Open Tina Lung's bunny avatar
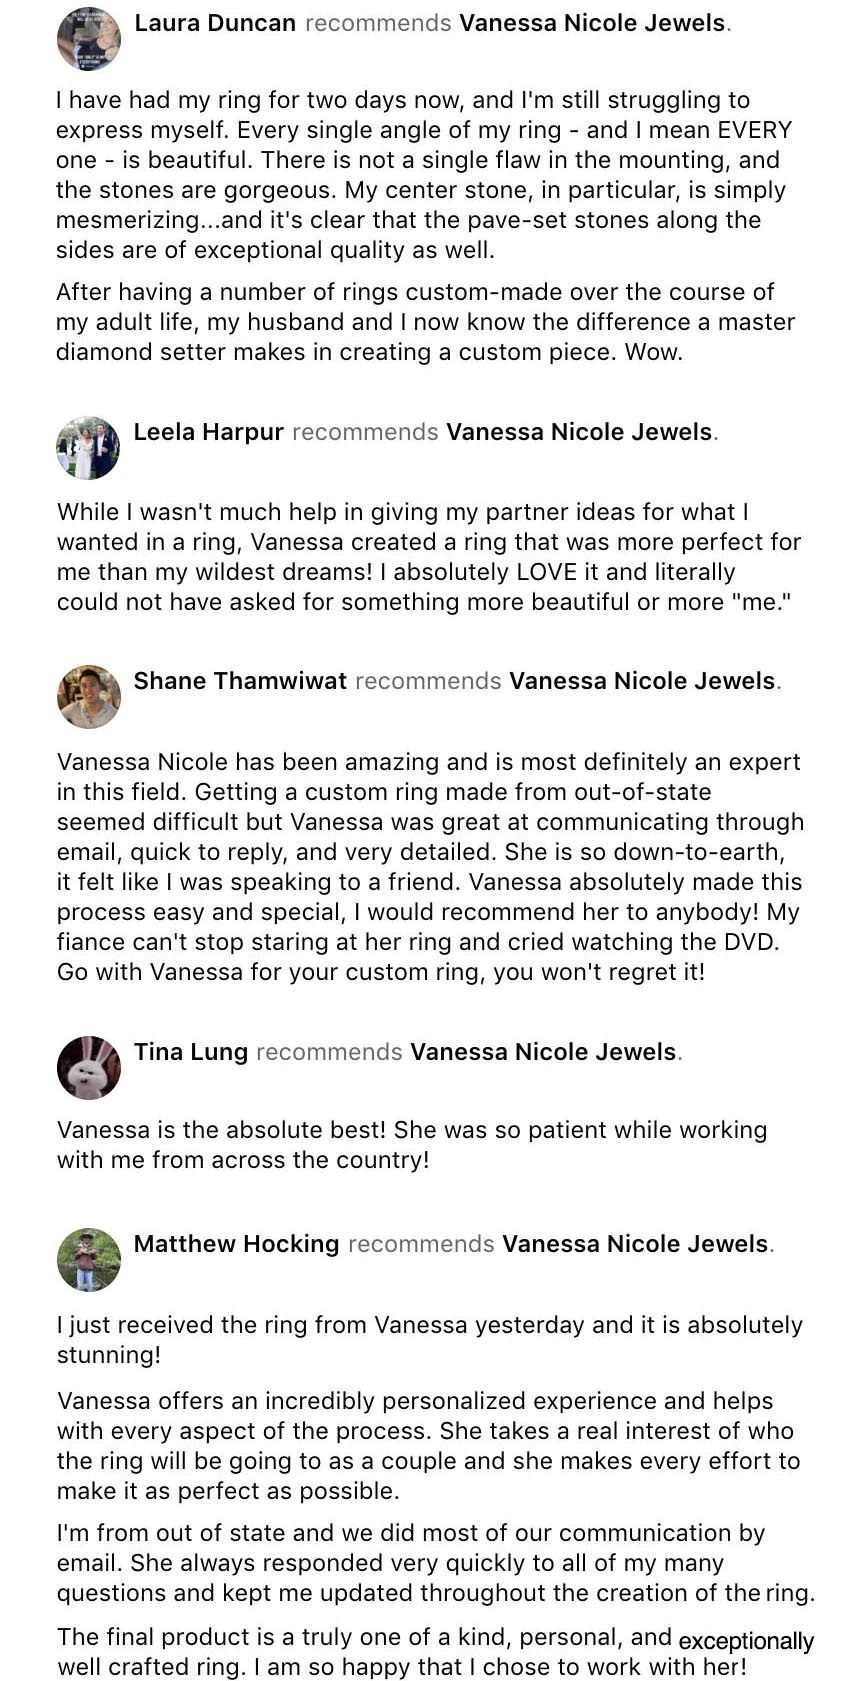This screenshot has height=1681, width=864. coord(89,1068)
